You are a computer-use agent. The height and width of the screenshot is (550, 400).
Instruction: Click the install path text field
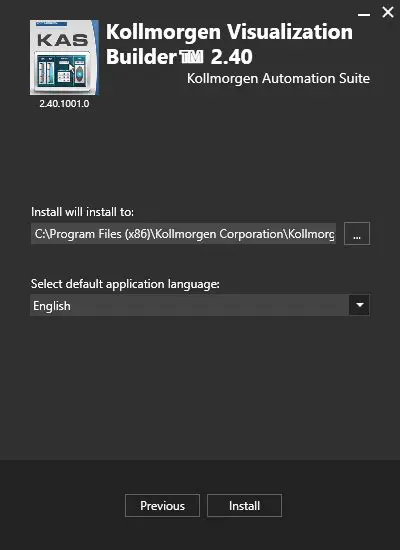(183, 233)
